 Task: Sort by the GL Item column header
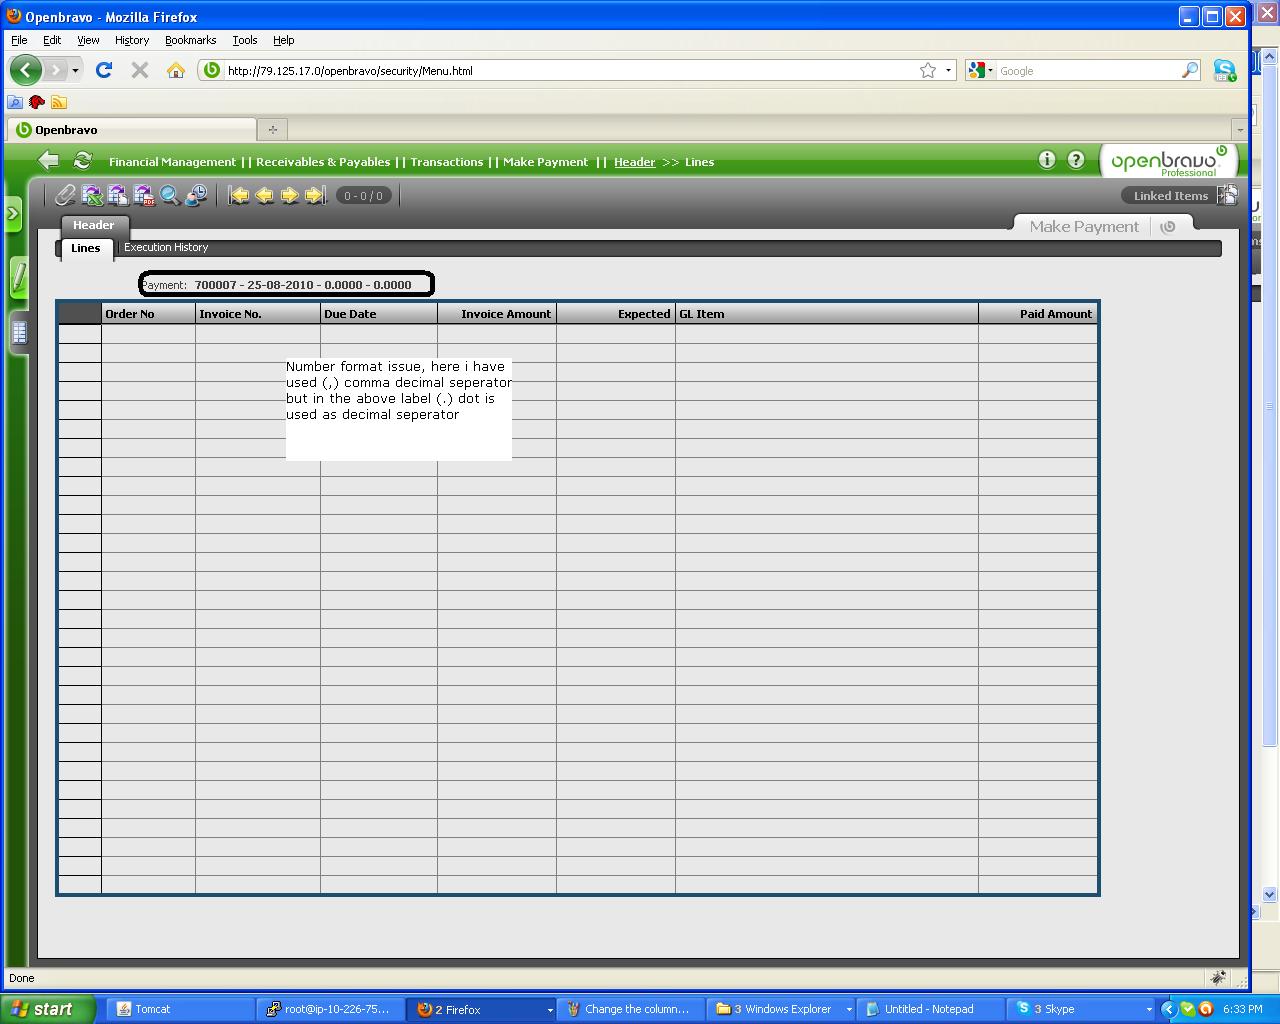(x=827, y=314)
